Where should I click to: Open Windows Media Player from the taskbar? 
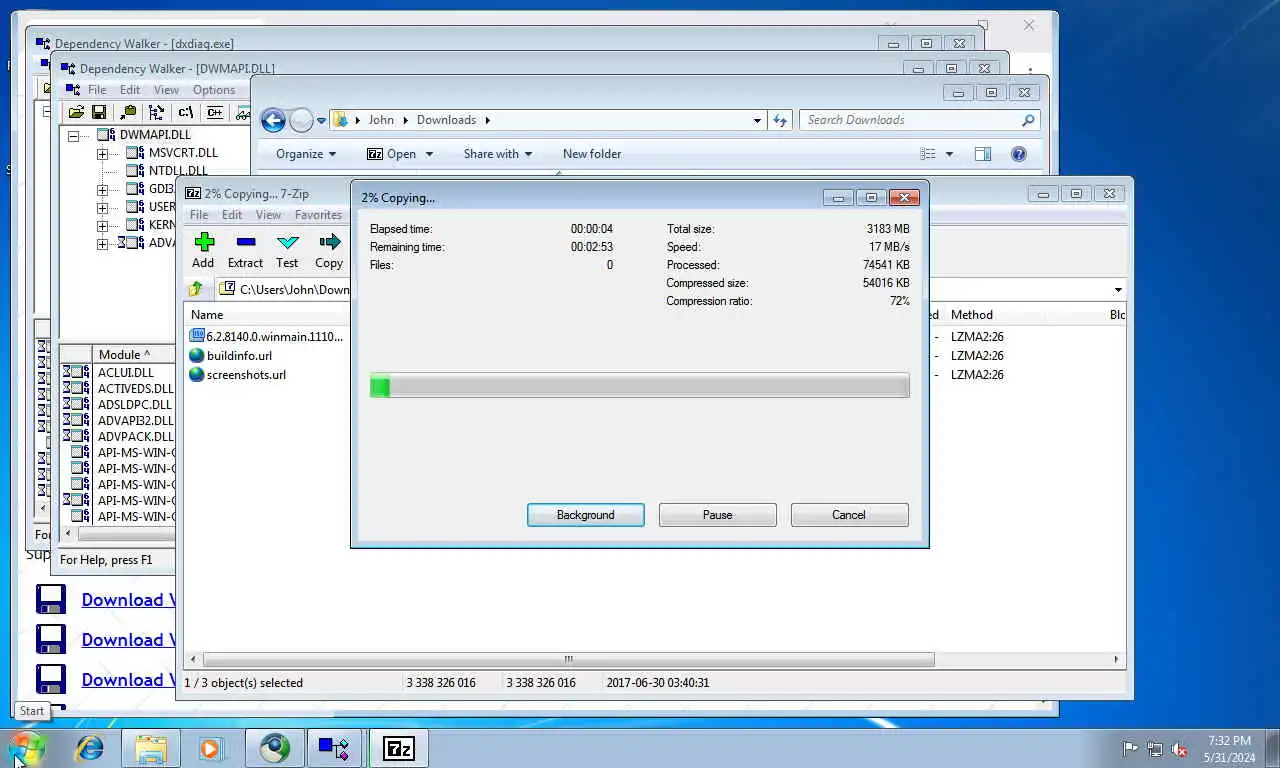(210, 748)
